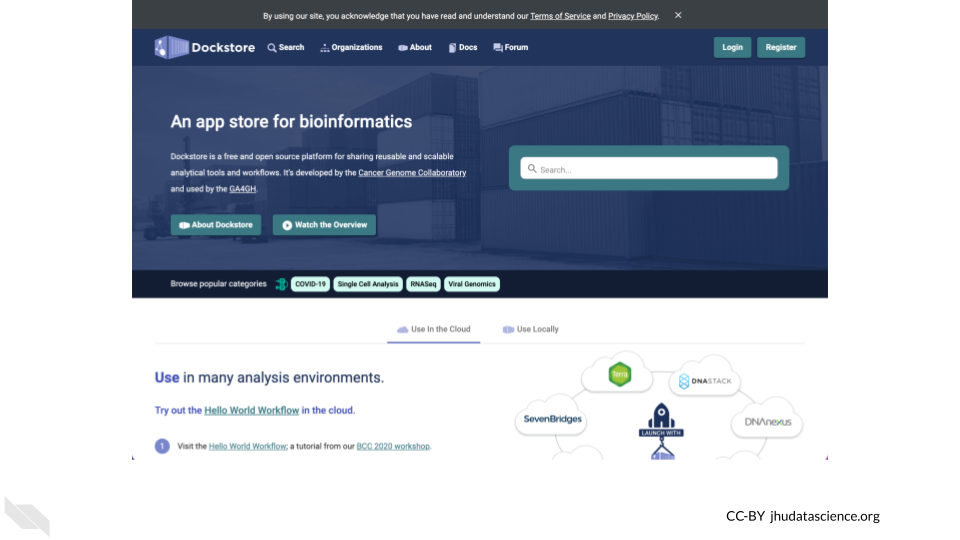The image size is (960, 540).
Task: Dismiss the terms of service banner
Action: point(678,15)
